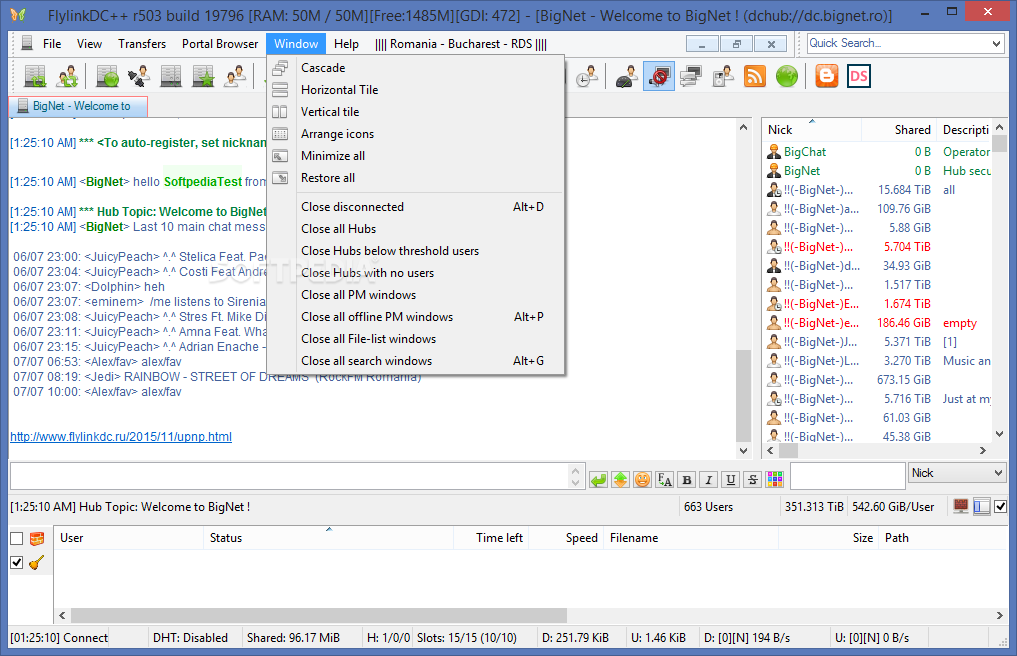Check the unchecked box beside database icon
Viewport: 1017px width, 656px height.
17,538
